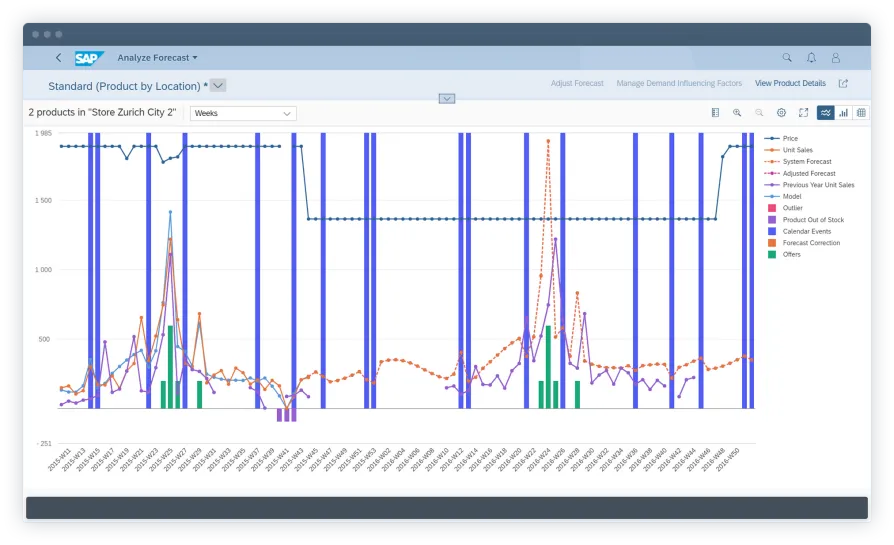894x545 pixels.
Task: Click the Calendar Events legend swatch
Action: click(771, 231)
